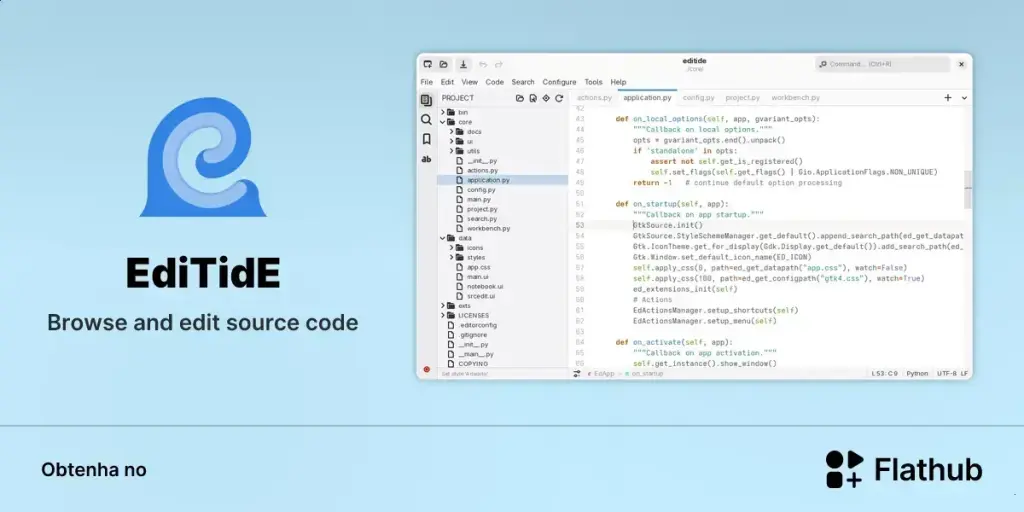This screenshot has height=512, width=1024.
Task: Click the plus icon to add new tab
Action: point(948,98)
